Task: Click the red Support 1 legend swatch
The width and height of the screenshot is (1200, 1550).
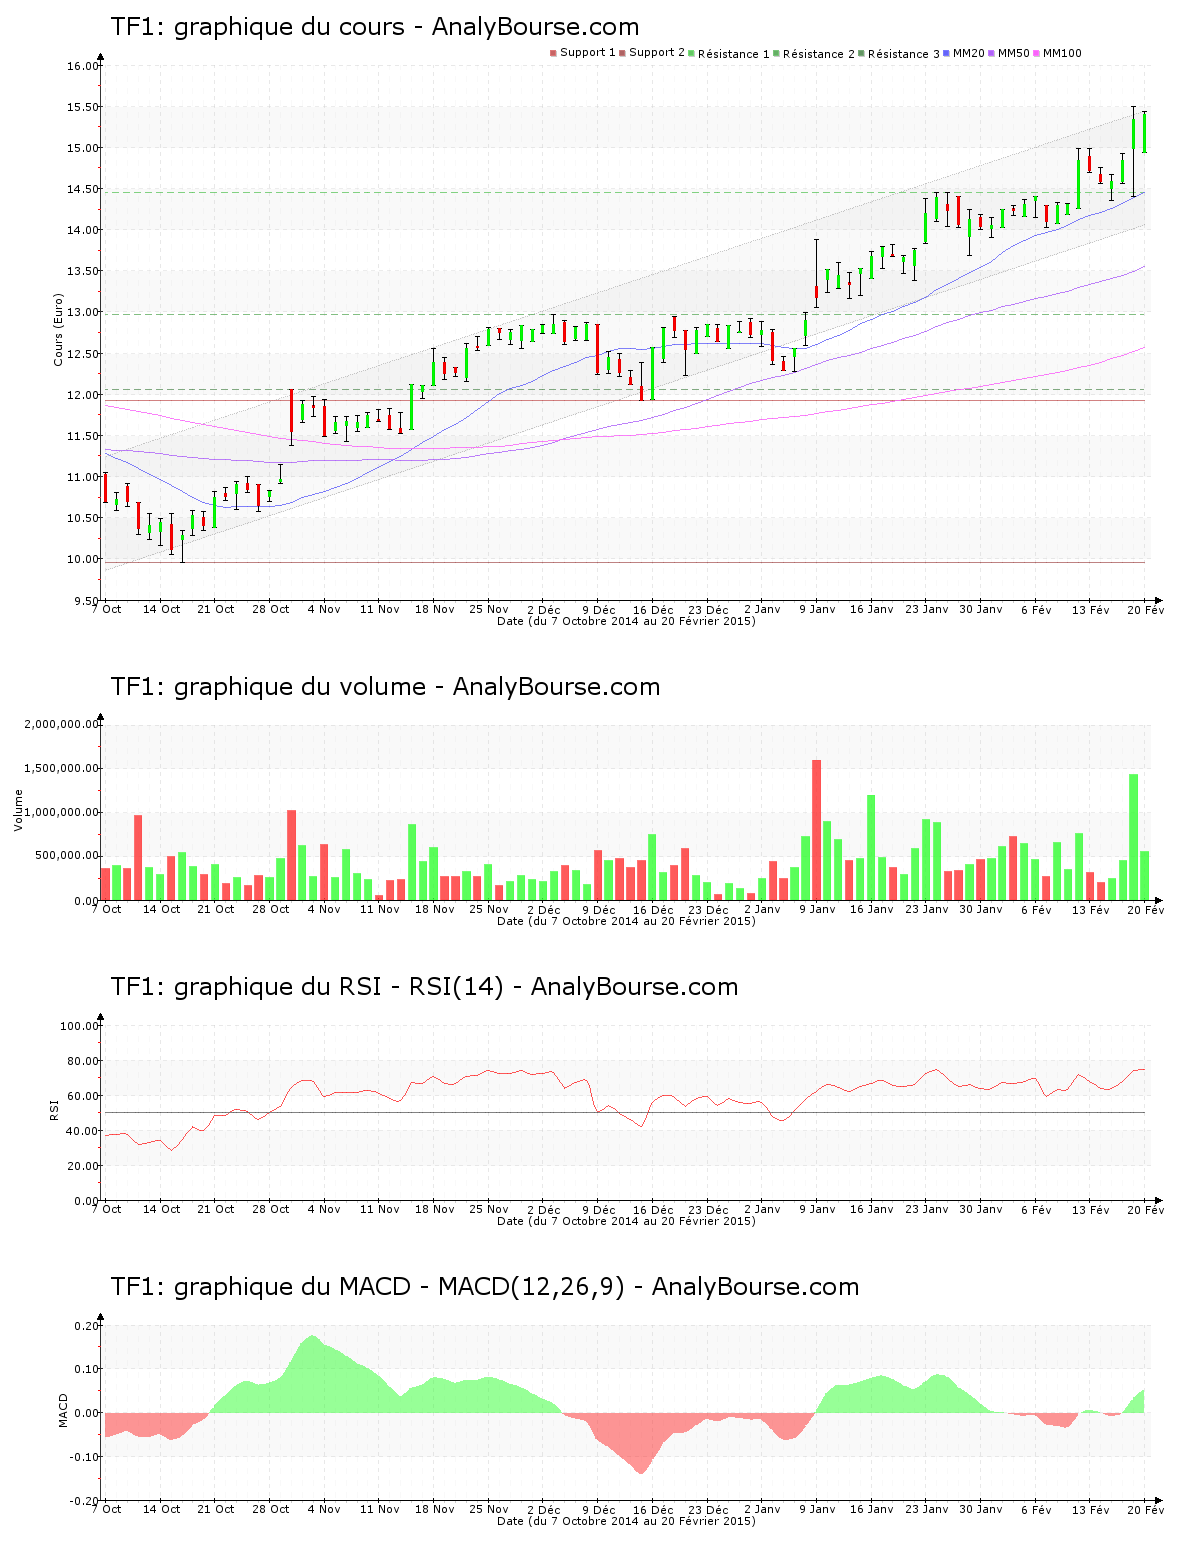Action: pos(553,53)
